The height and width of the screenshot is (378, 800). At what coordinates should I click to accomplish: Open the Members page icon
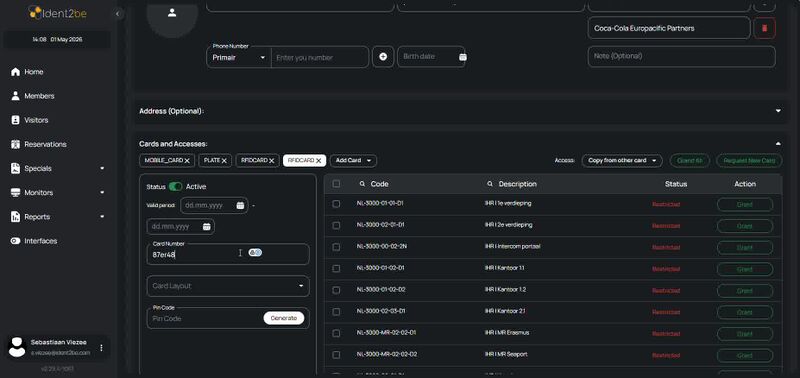click(x=15, y=96)
